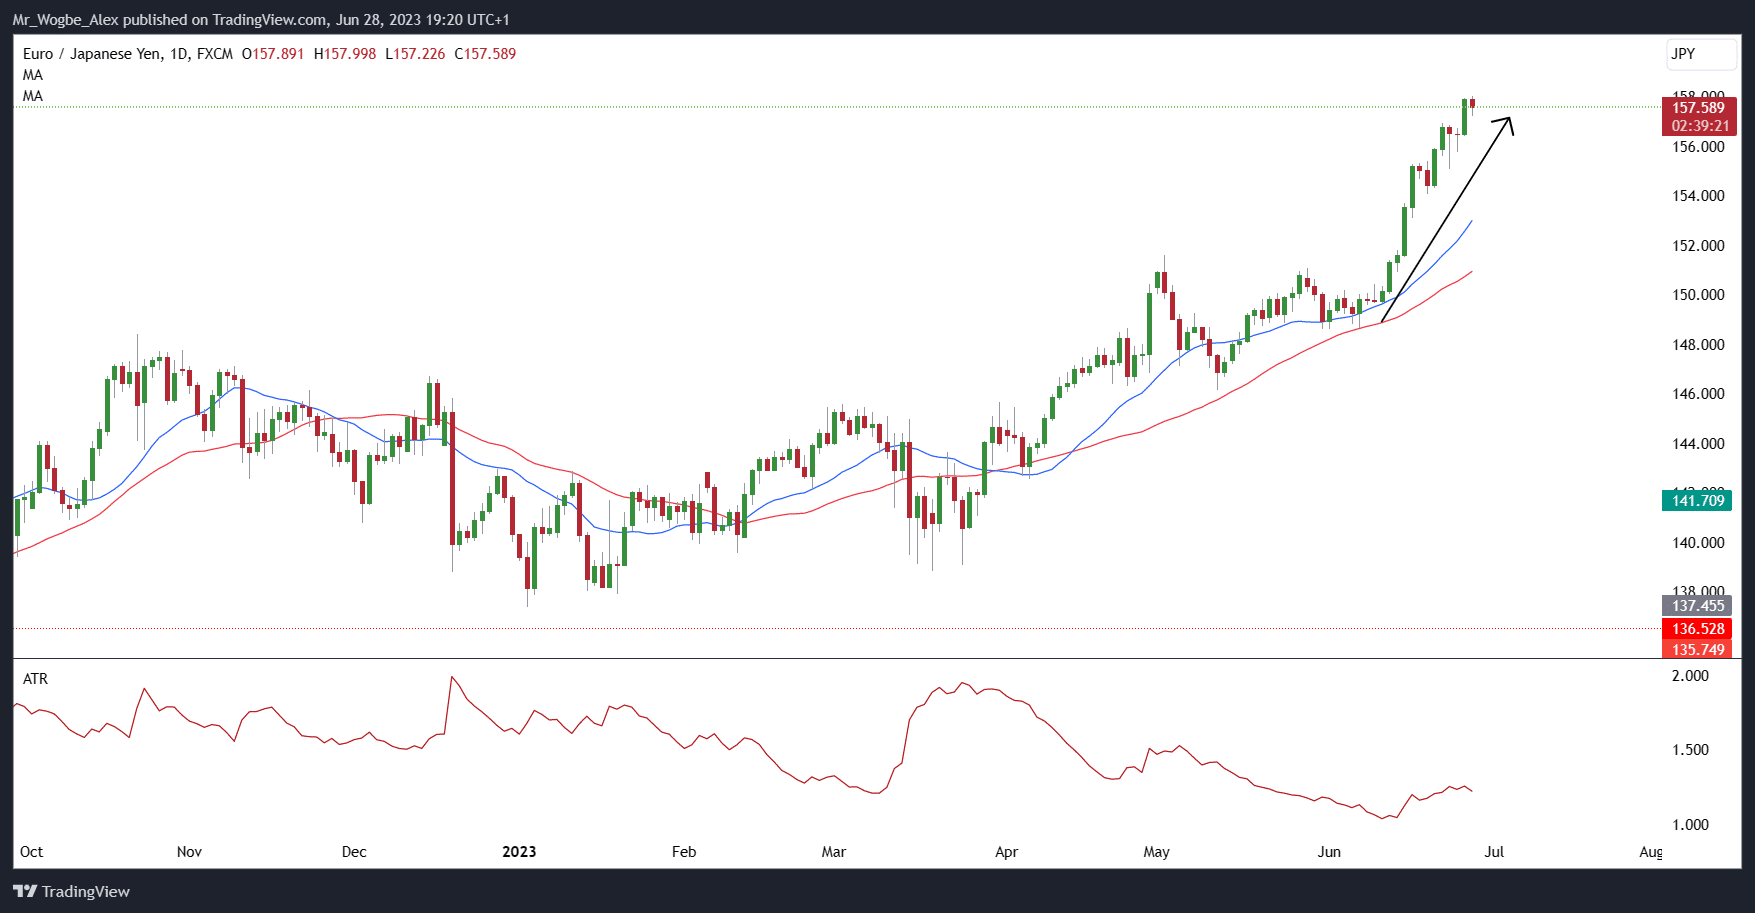This screenshot has width=1755, height=913.
Task: Click the 148.000 price axis label
Action: coord(1698,344)
